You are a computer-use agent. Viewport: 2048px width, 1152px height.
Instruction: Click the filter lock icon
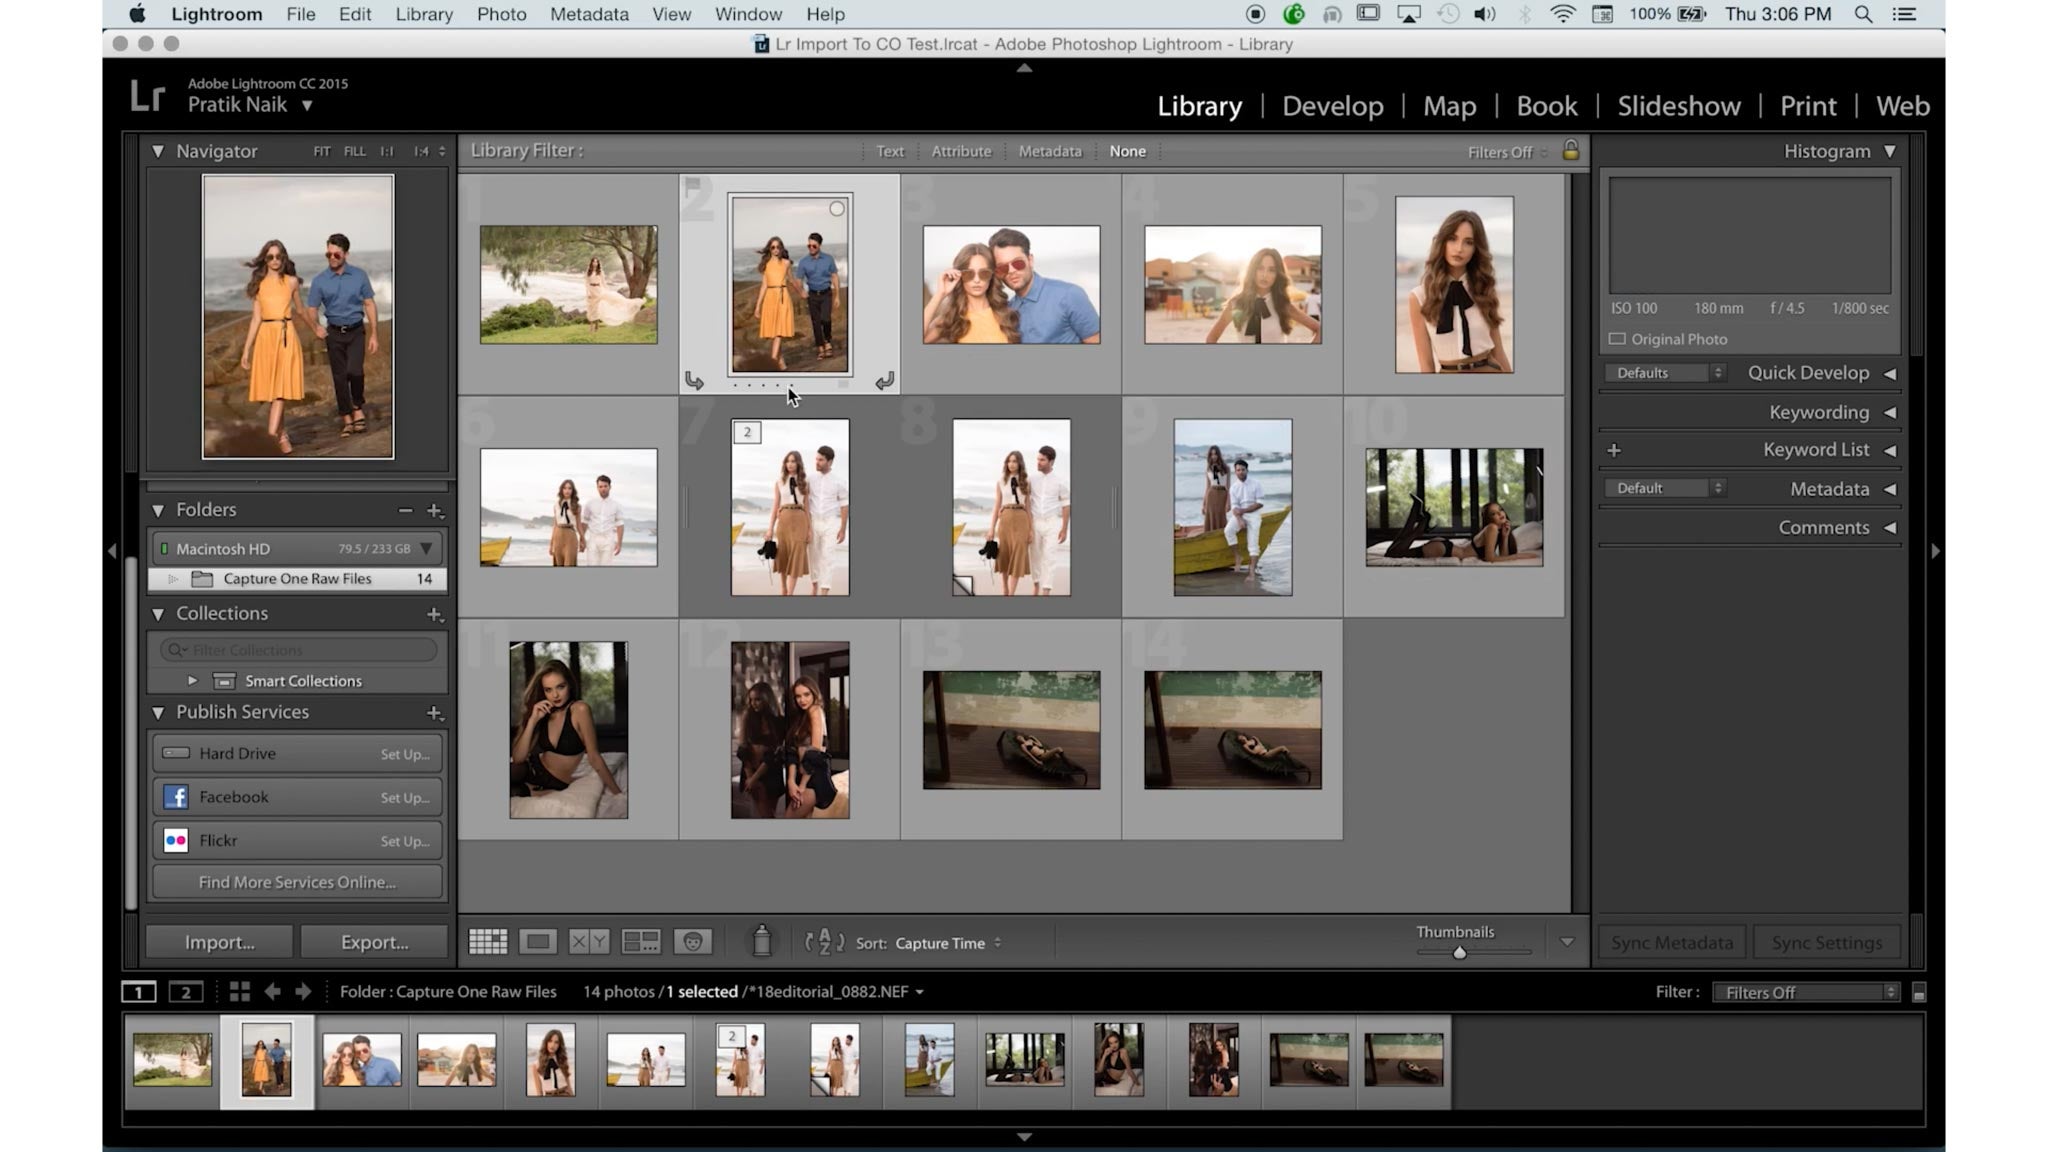coord(1571,151)
